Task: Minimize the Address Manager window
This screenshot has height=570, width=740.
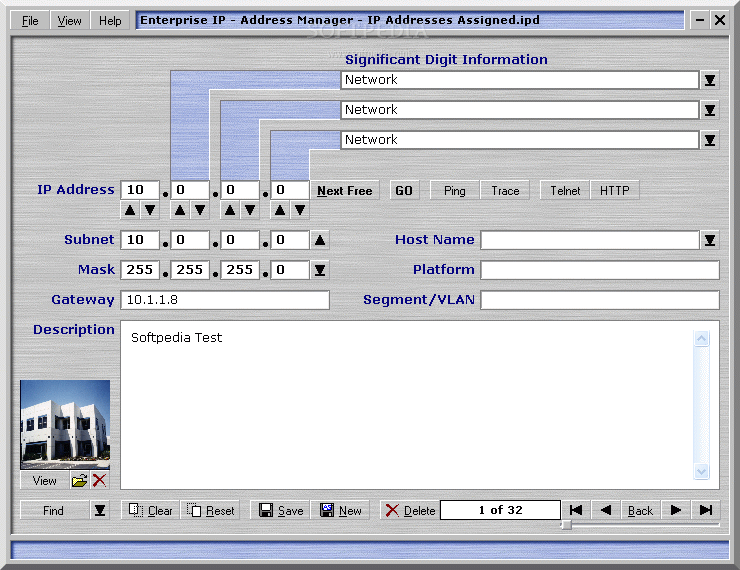Action: (x=700, y=20)
